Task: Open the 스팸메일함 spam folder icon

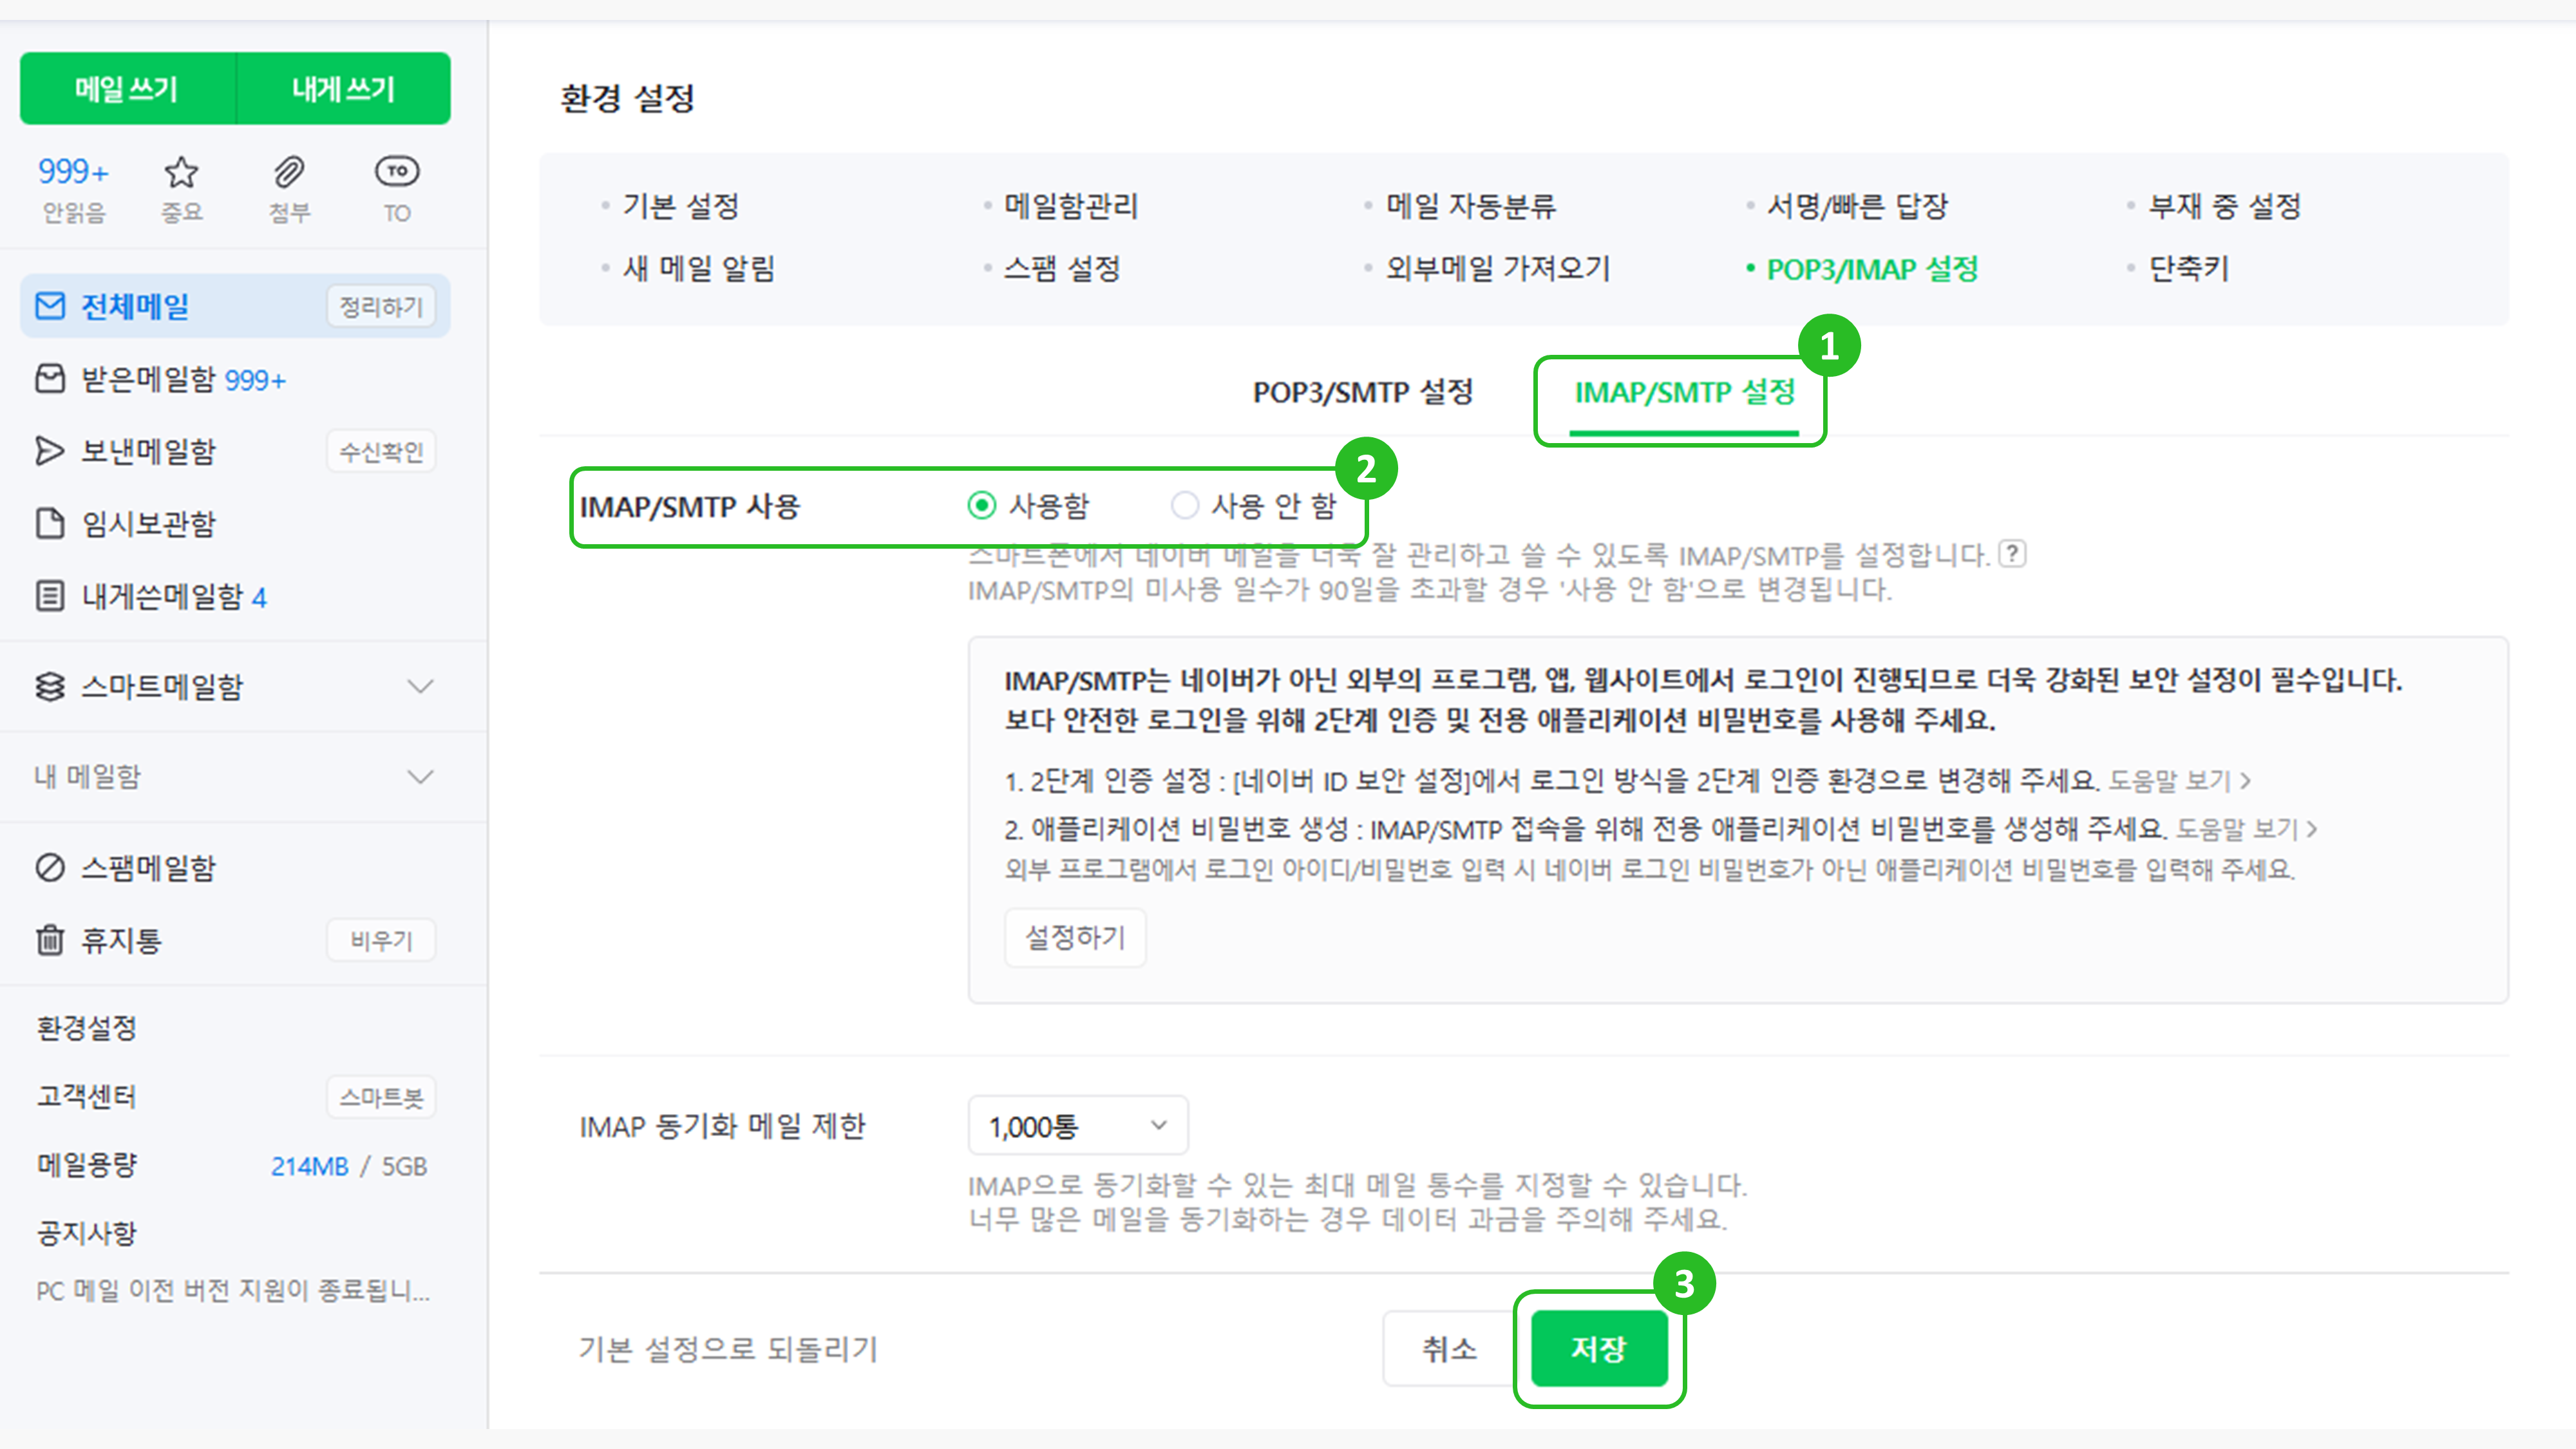Action: [50, 867]
